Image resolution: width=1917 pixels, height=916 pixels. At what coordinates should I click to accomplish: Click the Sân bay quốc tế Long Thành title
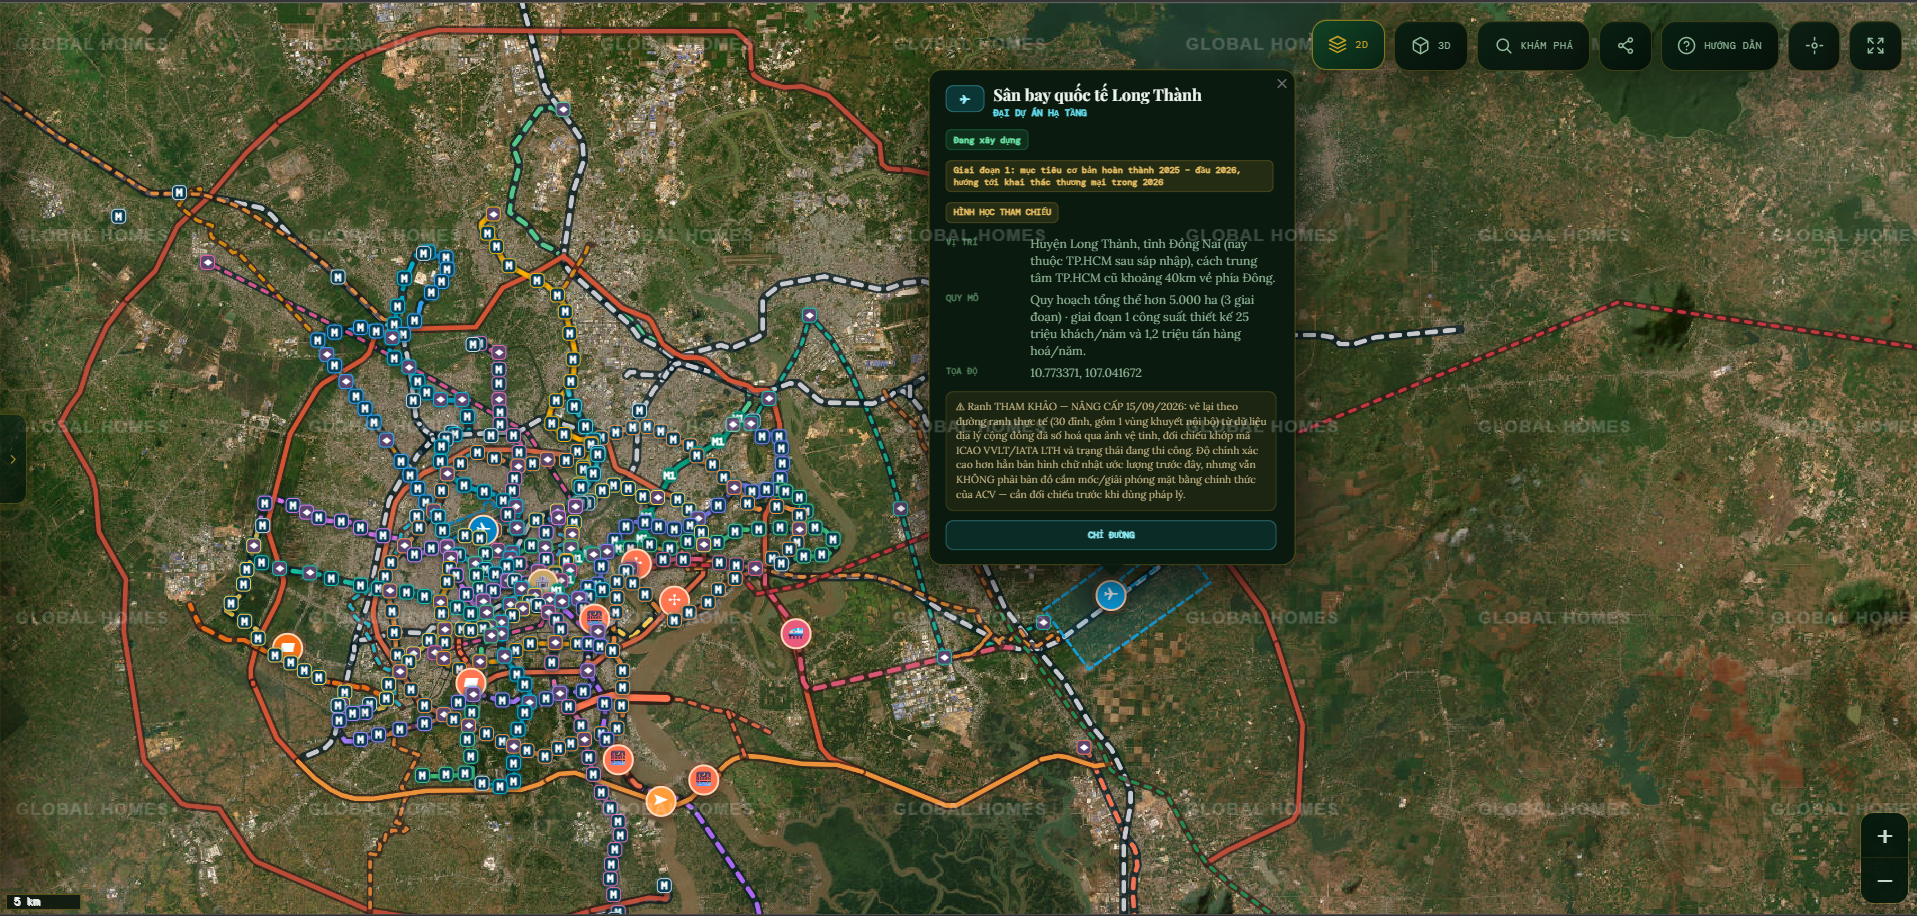1097,95
